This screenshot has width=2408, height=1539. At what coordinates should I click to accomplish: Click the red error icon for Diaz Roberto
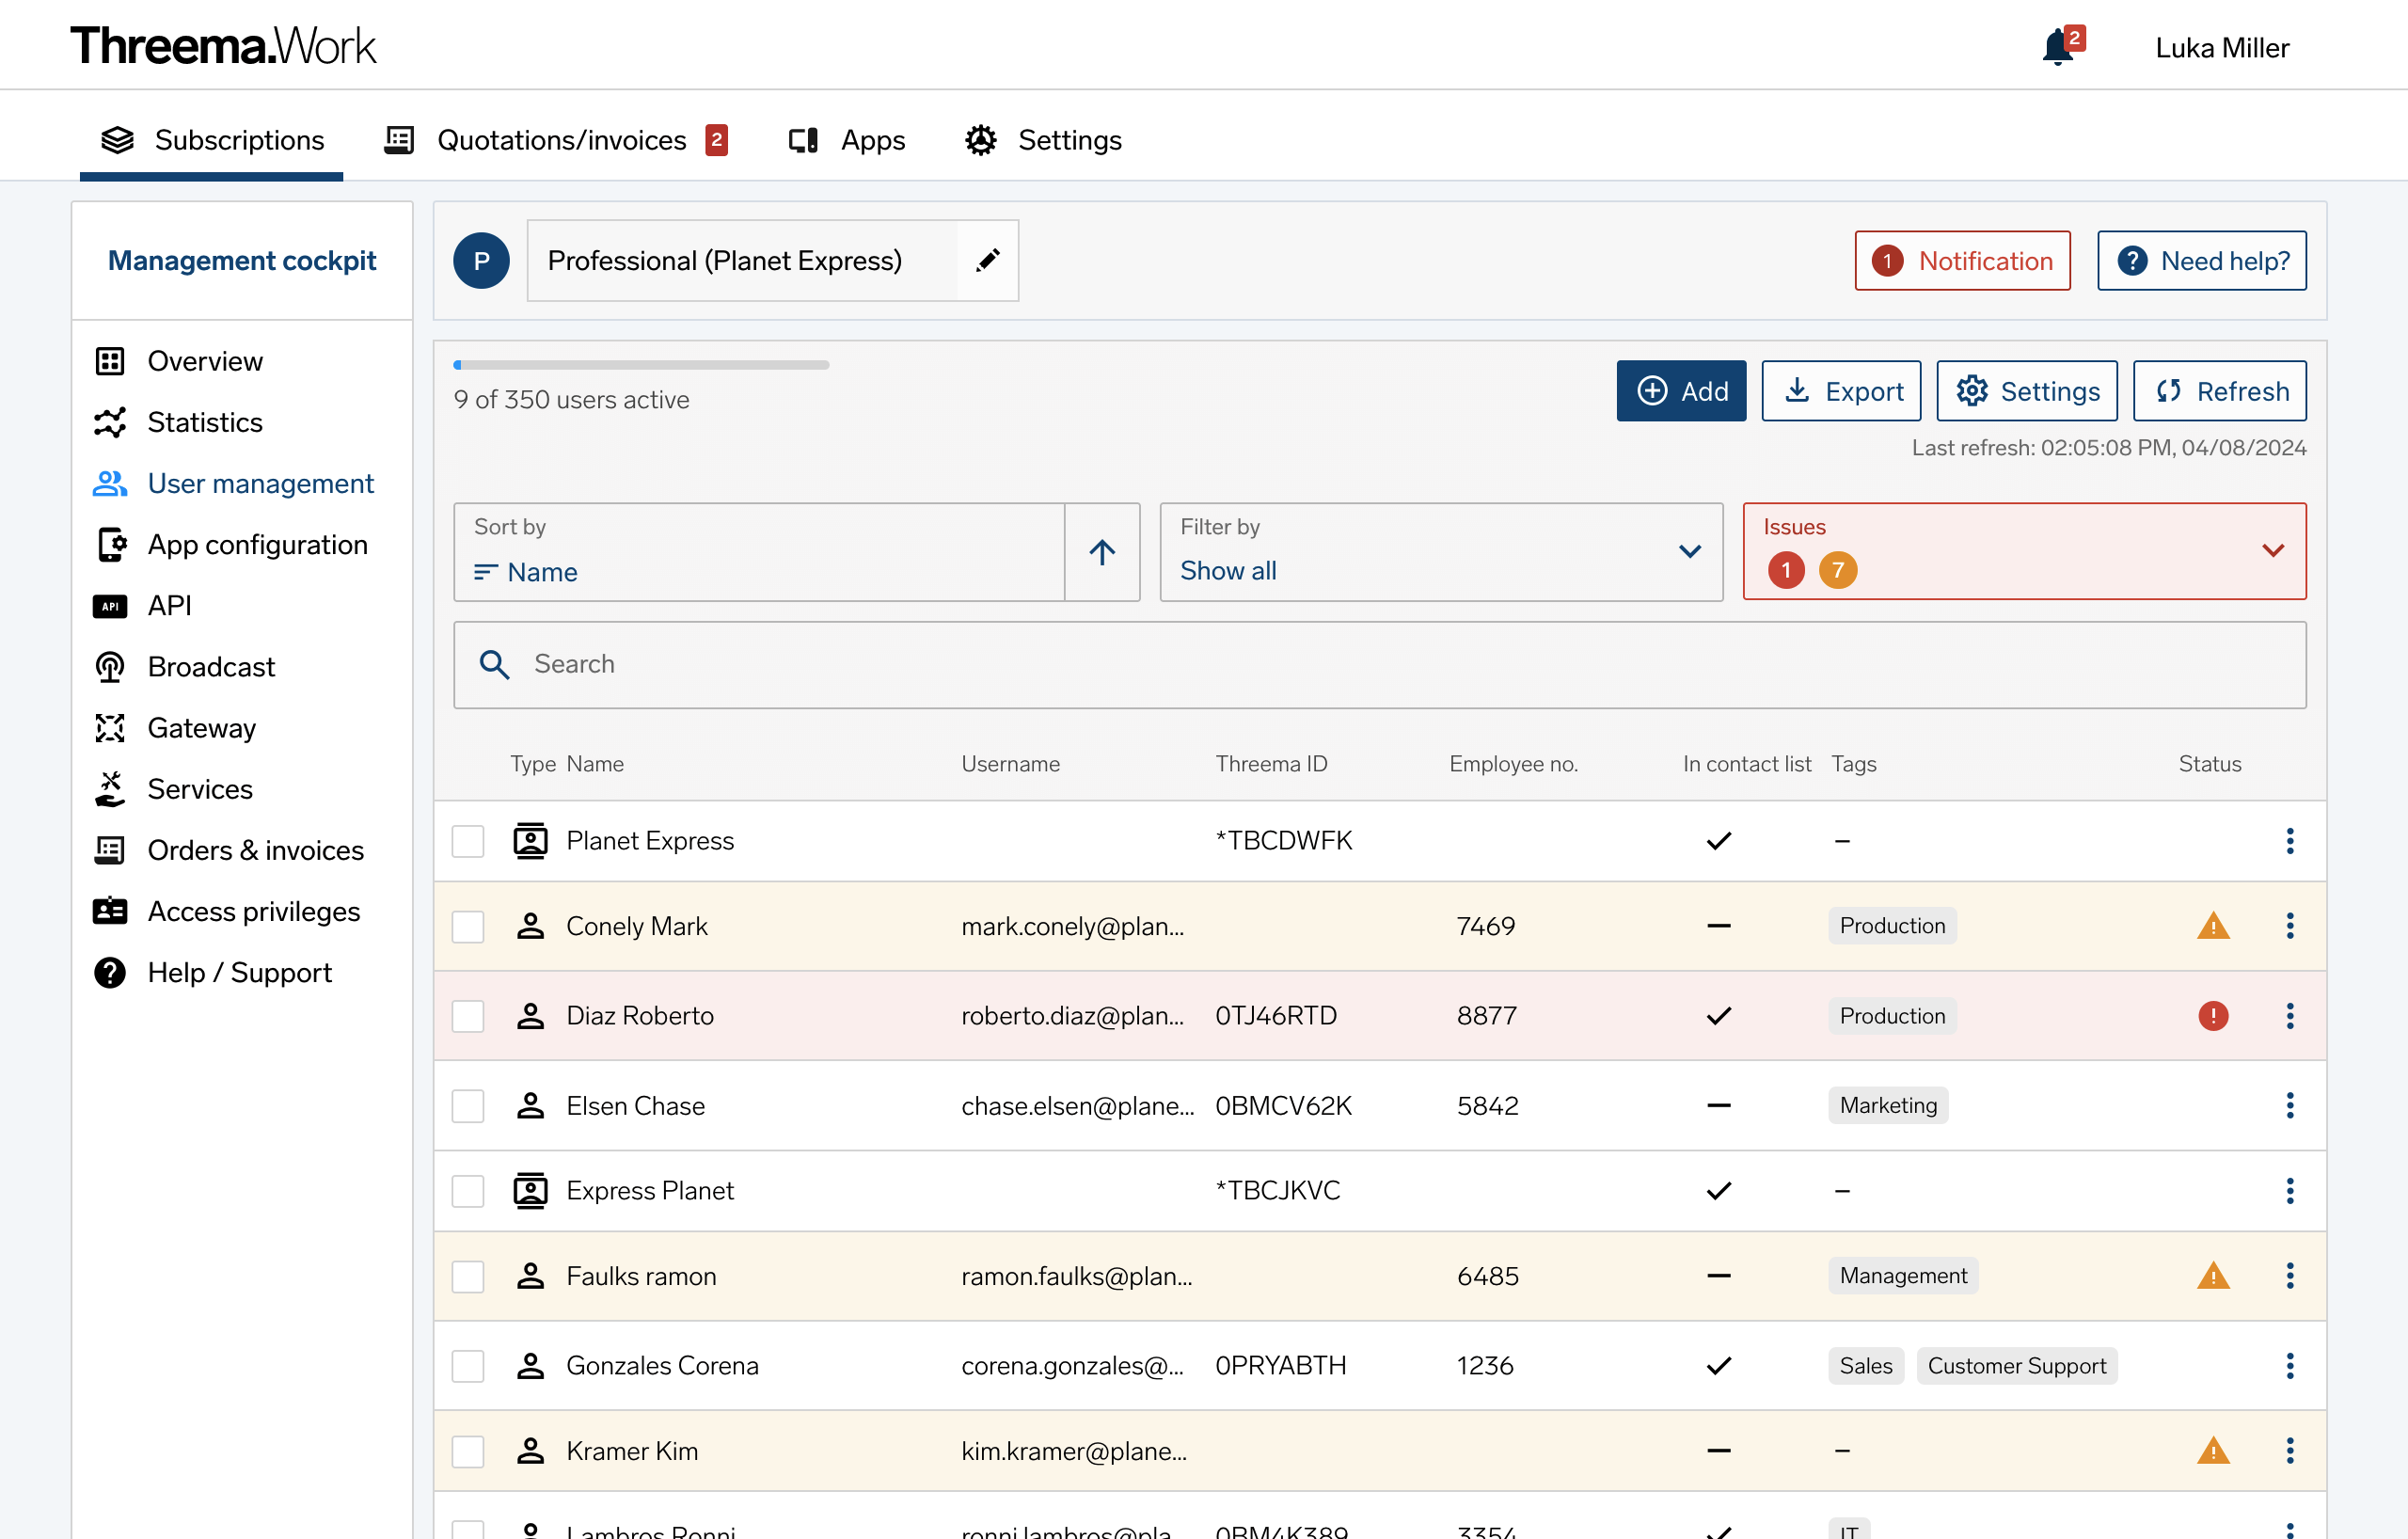point(2212,1016)
